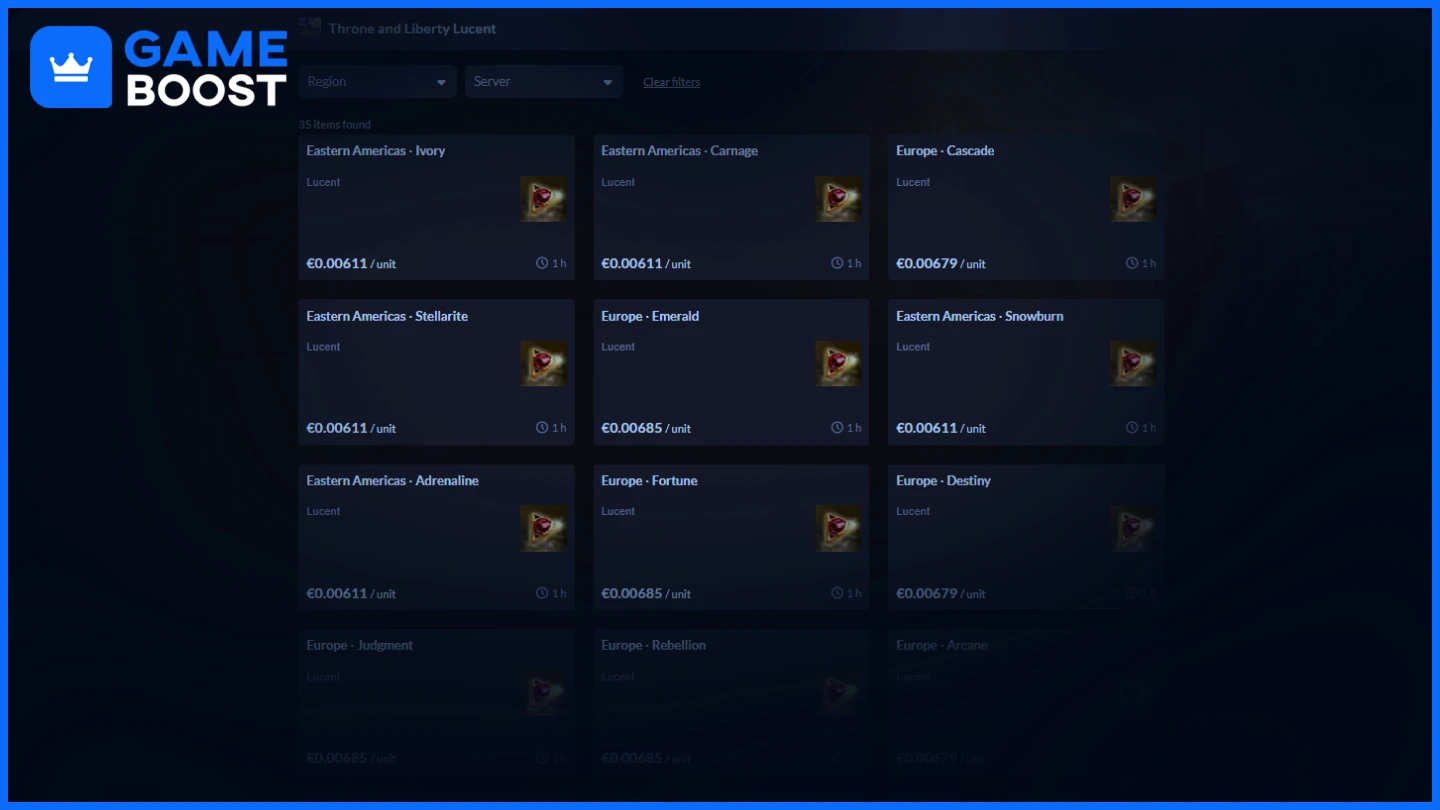Click the €0.00611 price on the Adrenaline card
The height and width of the screenshot is (810, 1440).
click(337, 593)
